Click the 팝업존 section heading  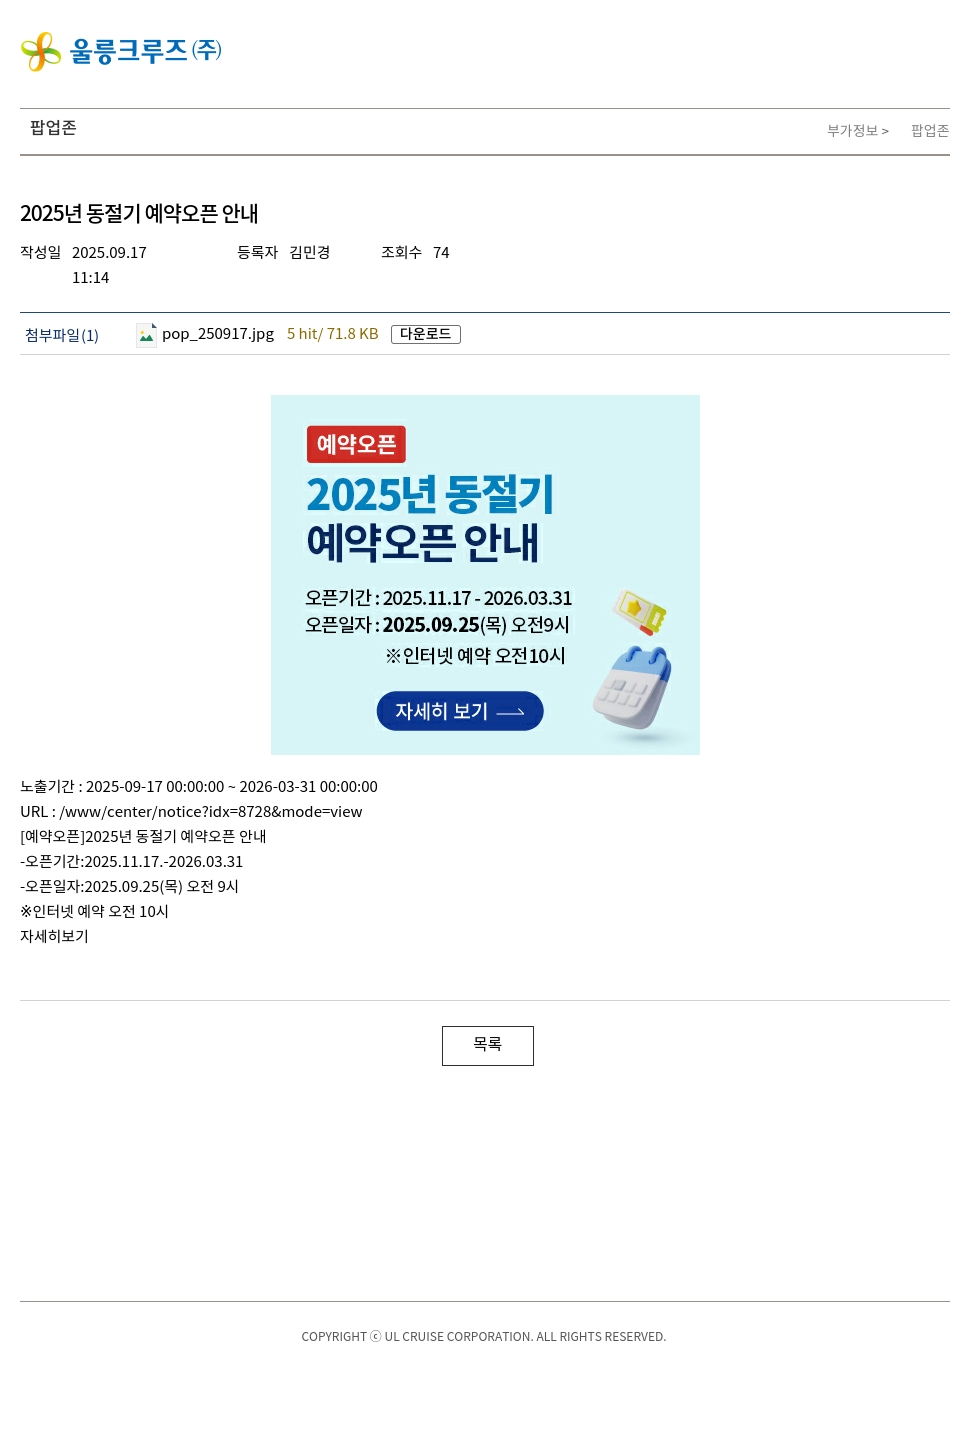(53, 128)
